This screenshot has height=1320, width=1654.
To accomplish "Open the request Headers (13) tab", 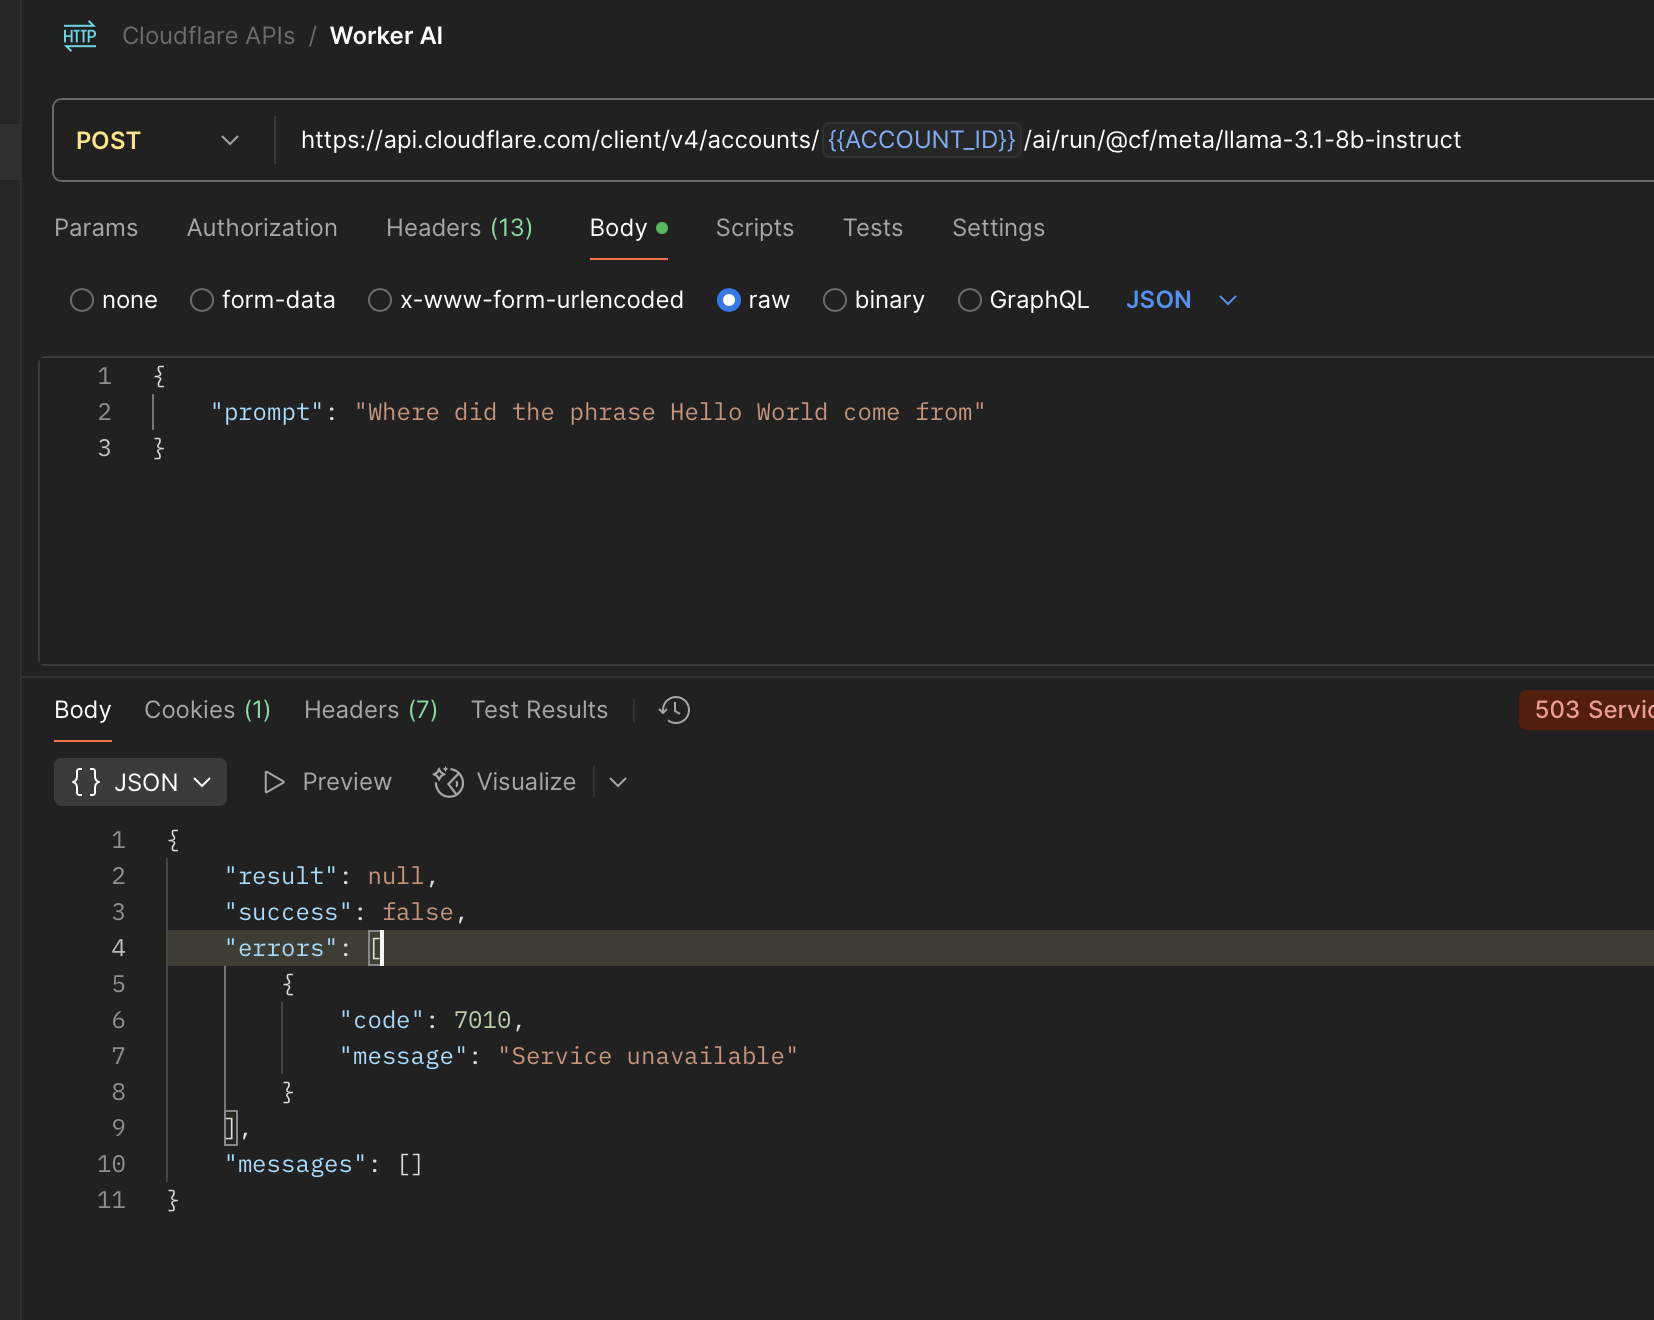I will coord(459,228).
